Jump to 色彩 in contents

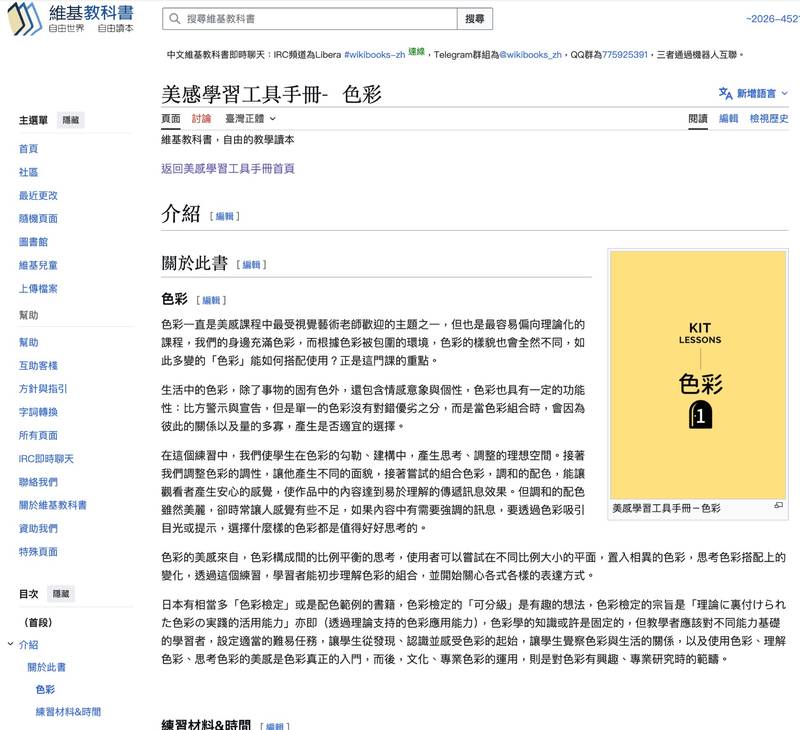coord(45,690)
